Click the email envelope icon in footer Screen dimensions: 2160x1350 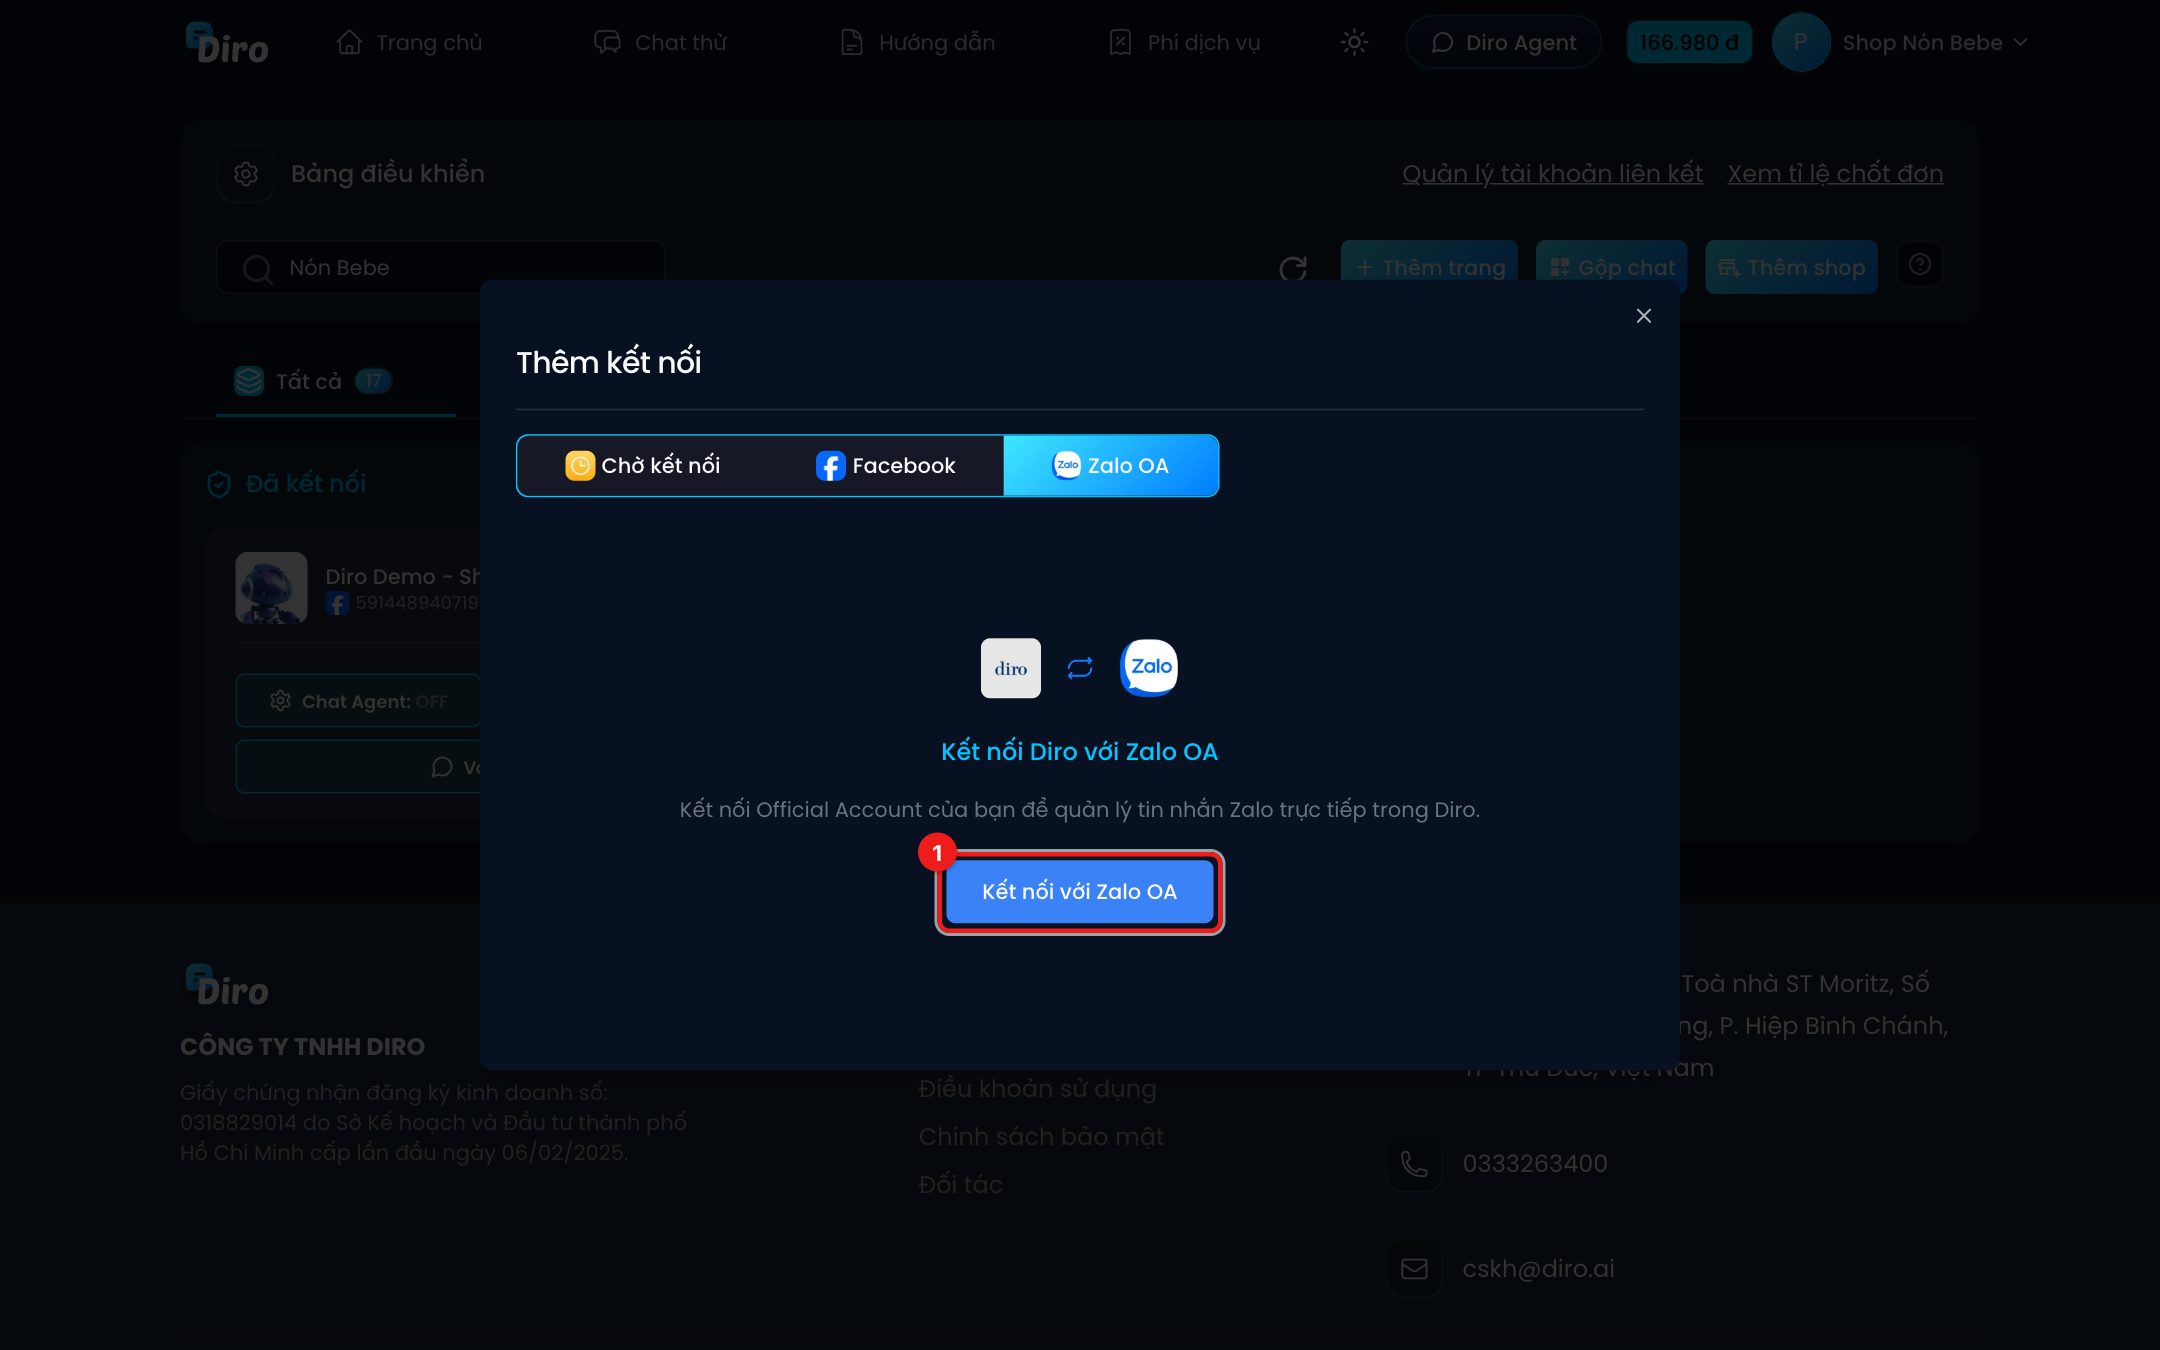pyautogui.click(x=1414, y=1269)
